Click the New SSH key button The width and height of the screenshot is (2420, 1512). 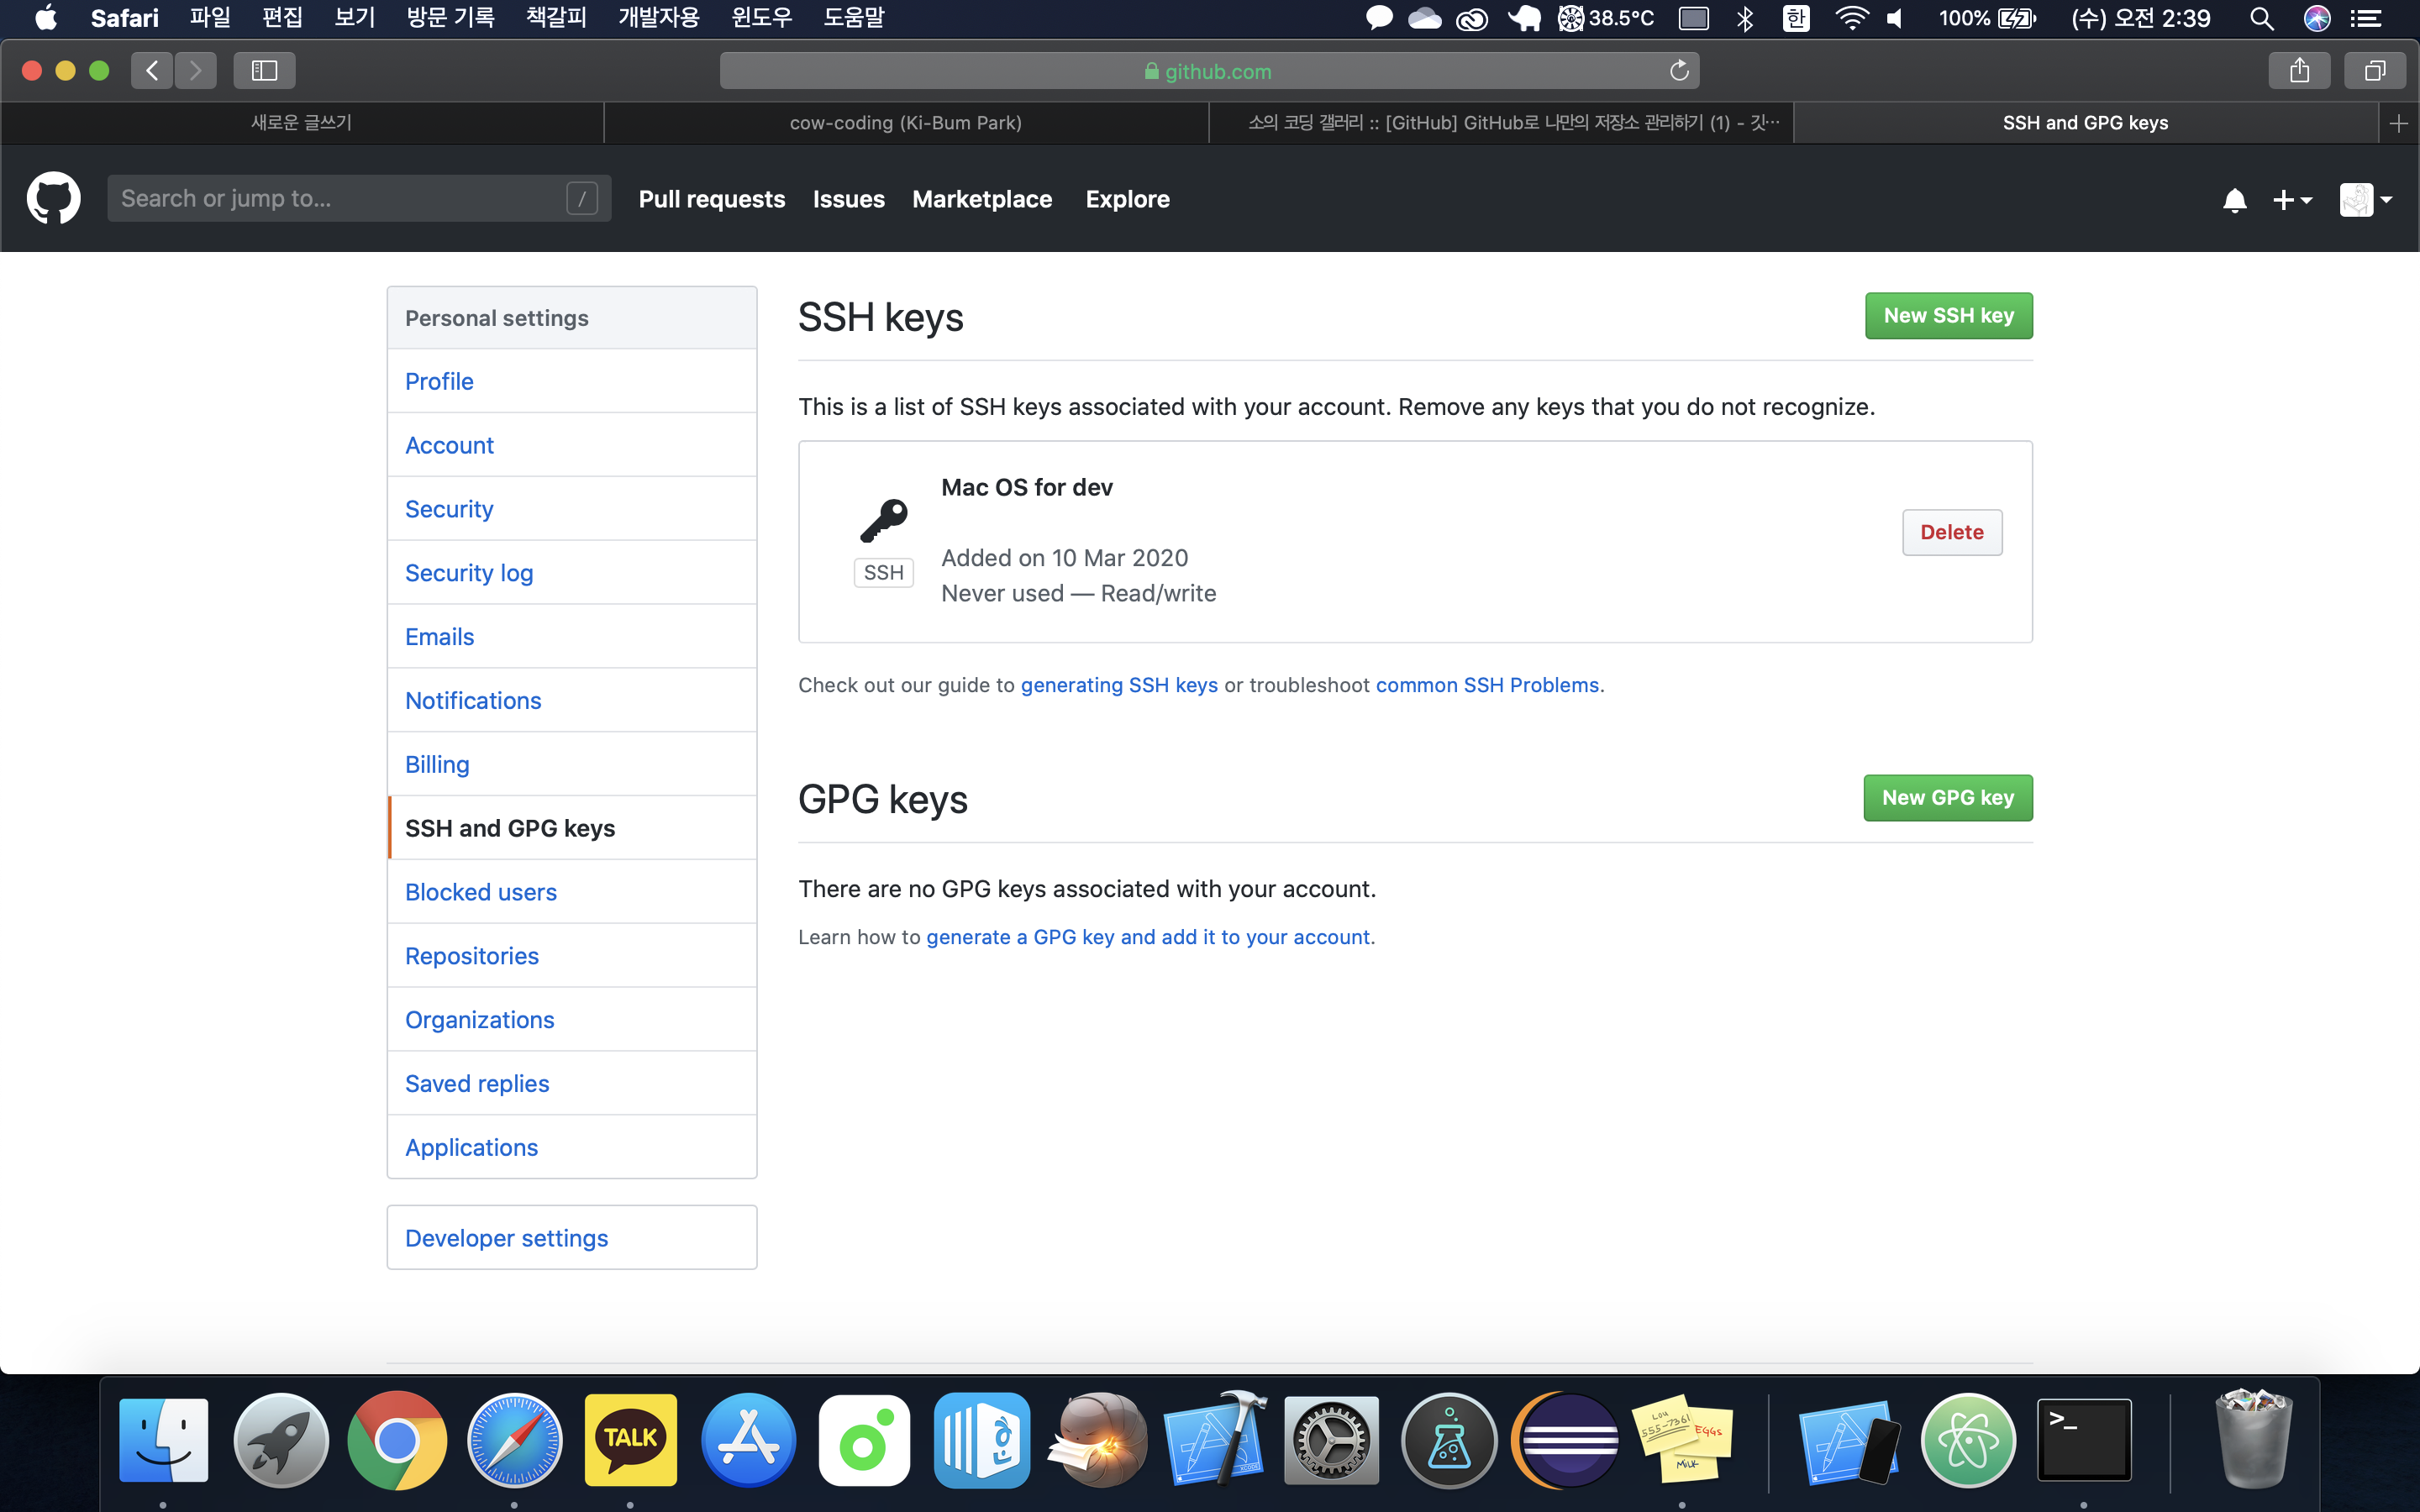tap(1948, 316)
